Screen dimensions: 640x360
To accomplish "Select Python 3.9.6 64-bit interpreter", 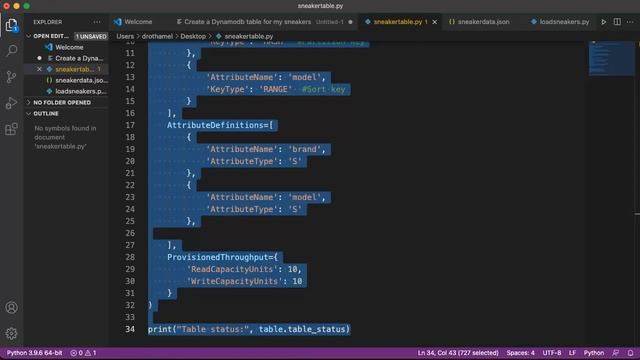I will [35, 353].
